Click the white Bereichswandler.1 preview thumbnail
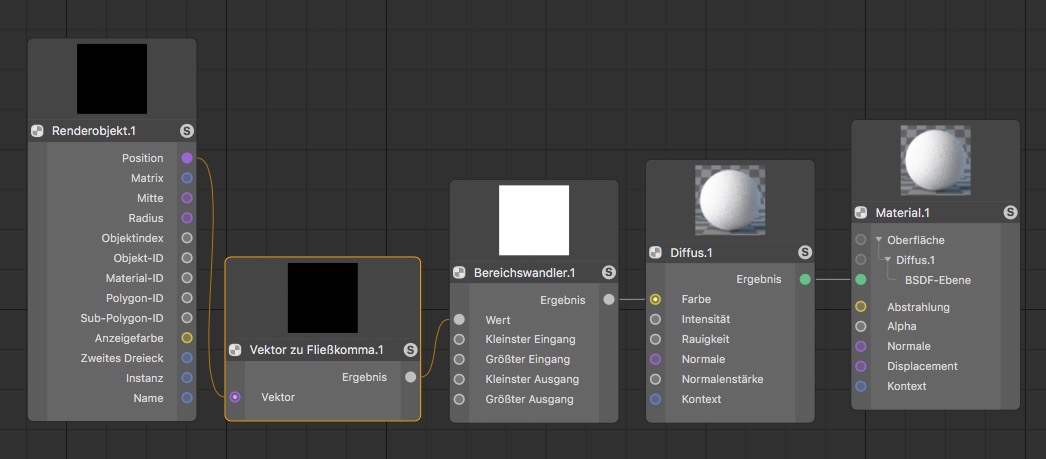 (534, 220)
